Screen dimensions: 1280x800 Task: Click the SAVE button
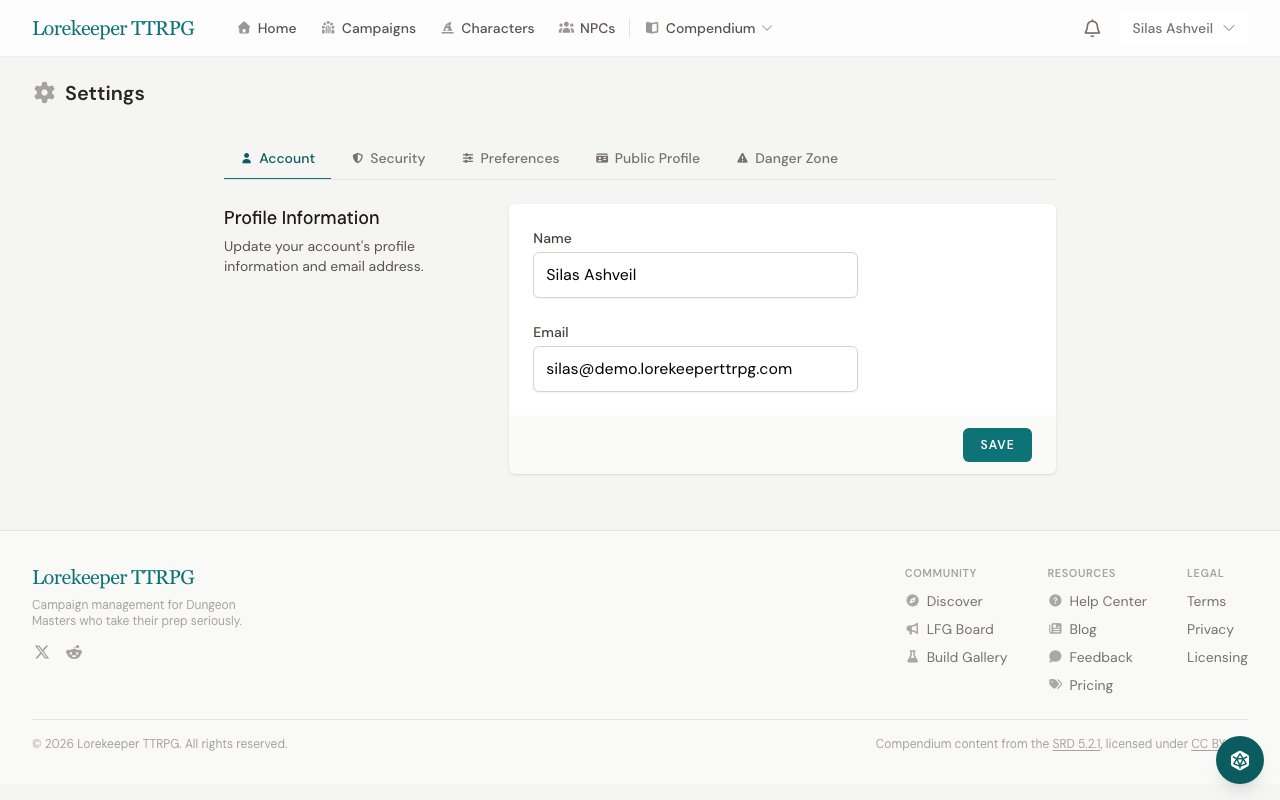point(997,444)
